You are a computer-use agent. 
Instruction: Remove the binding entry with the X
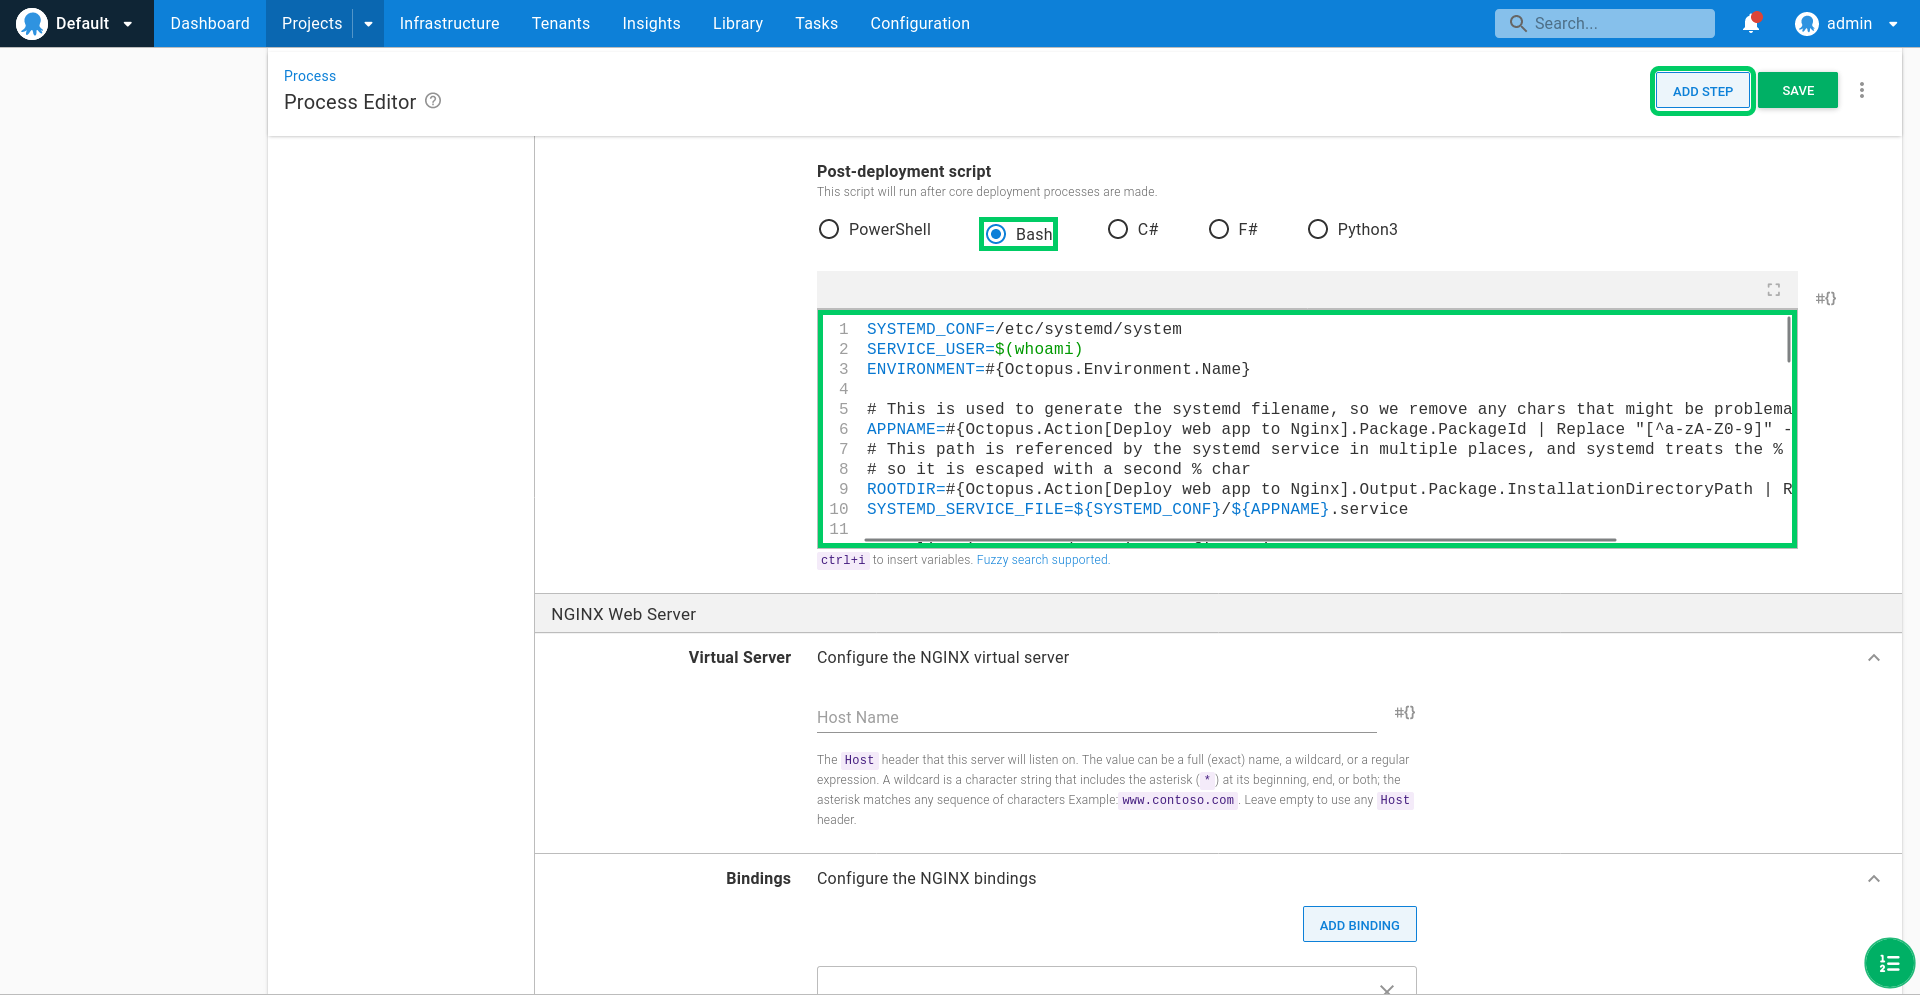[x=1387, y=989]
